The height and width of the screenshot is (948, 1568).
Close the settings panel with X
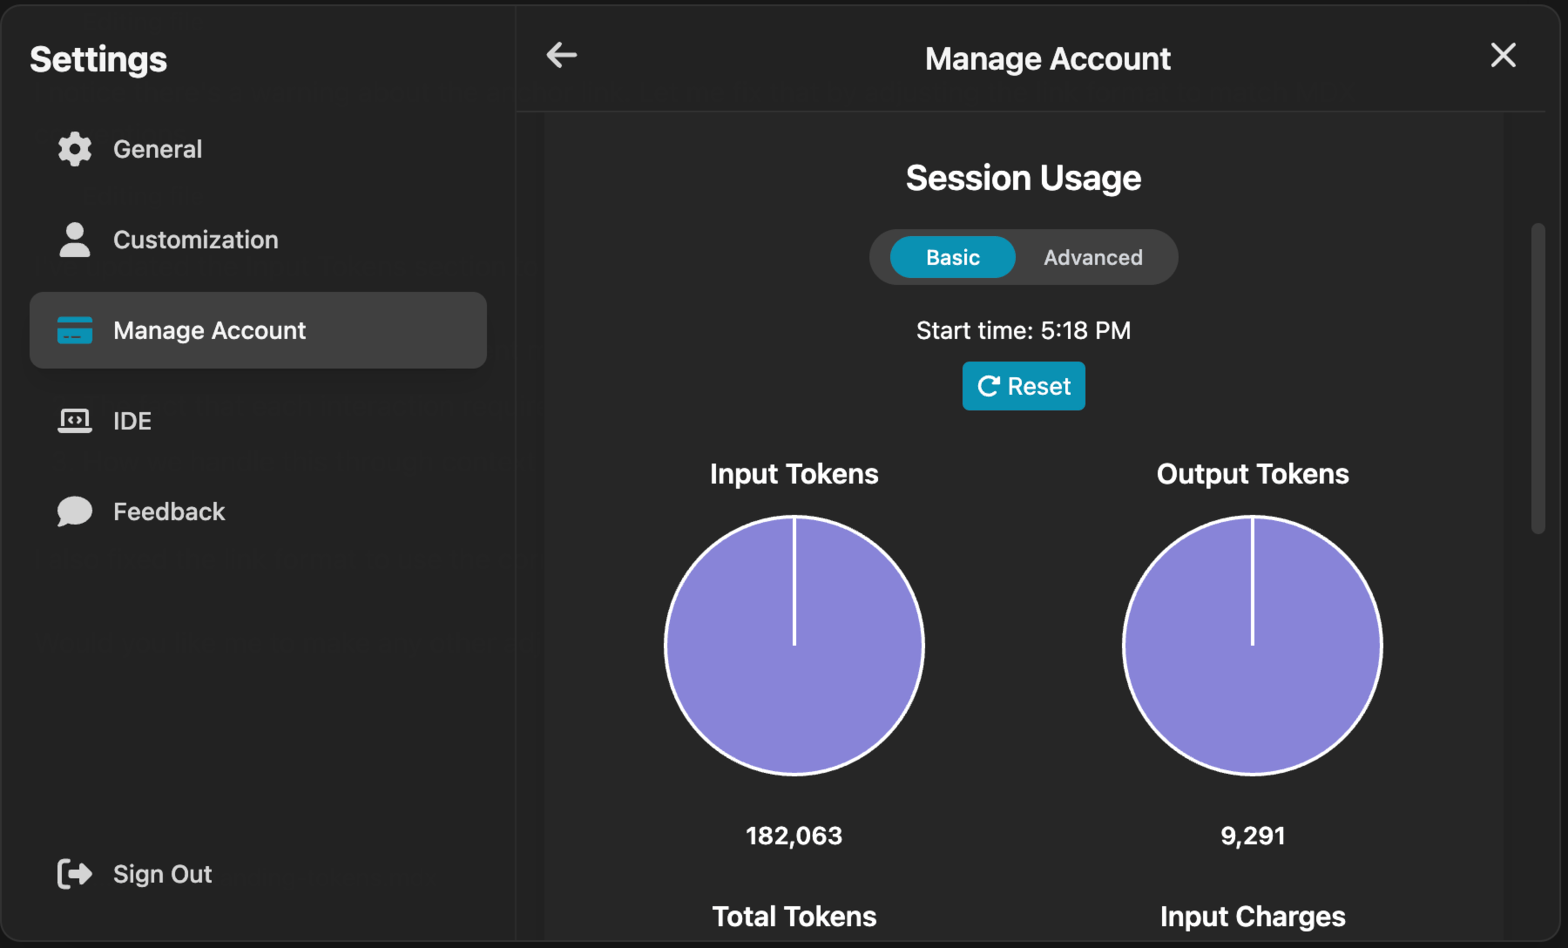tap(1502, 56)
